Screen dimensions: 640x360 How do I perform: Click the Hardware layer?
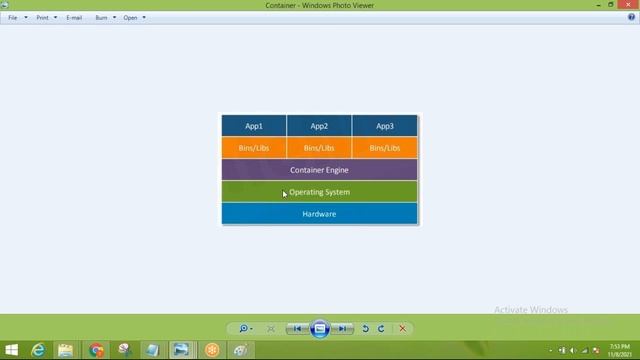coord(320,214)
